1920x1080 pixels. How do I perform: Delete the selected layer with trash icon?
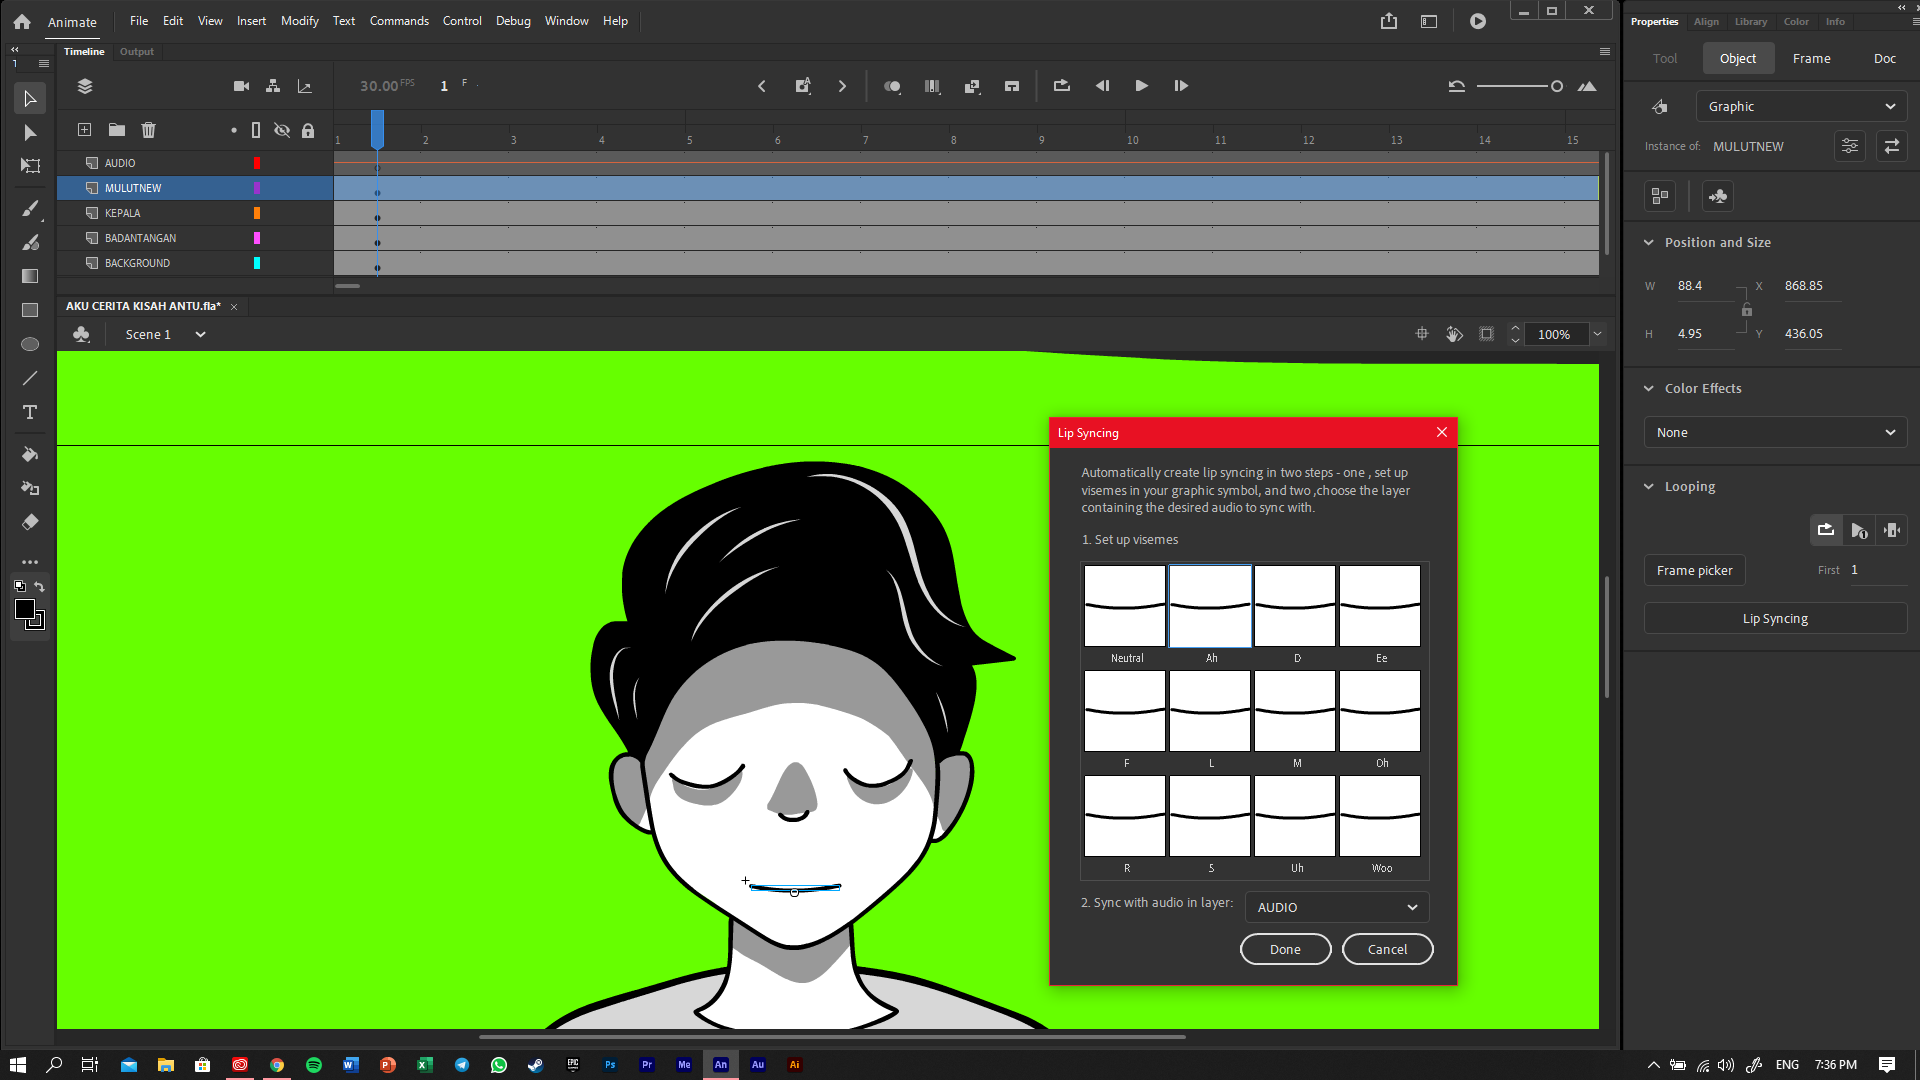148,130
